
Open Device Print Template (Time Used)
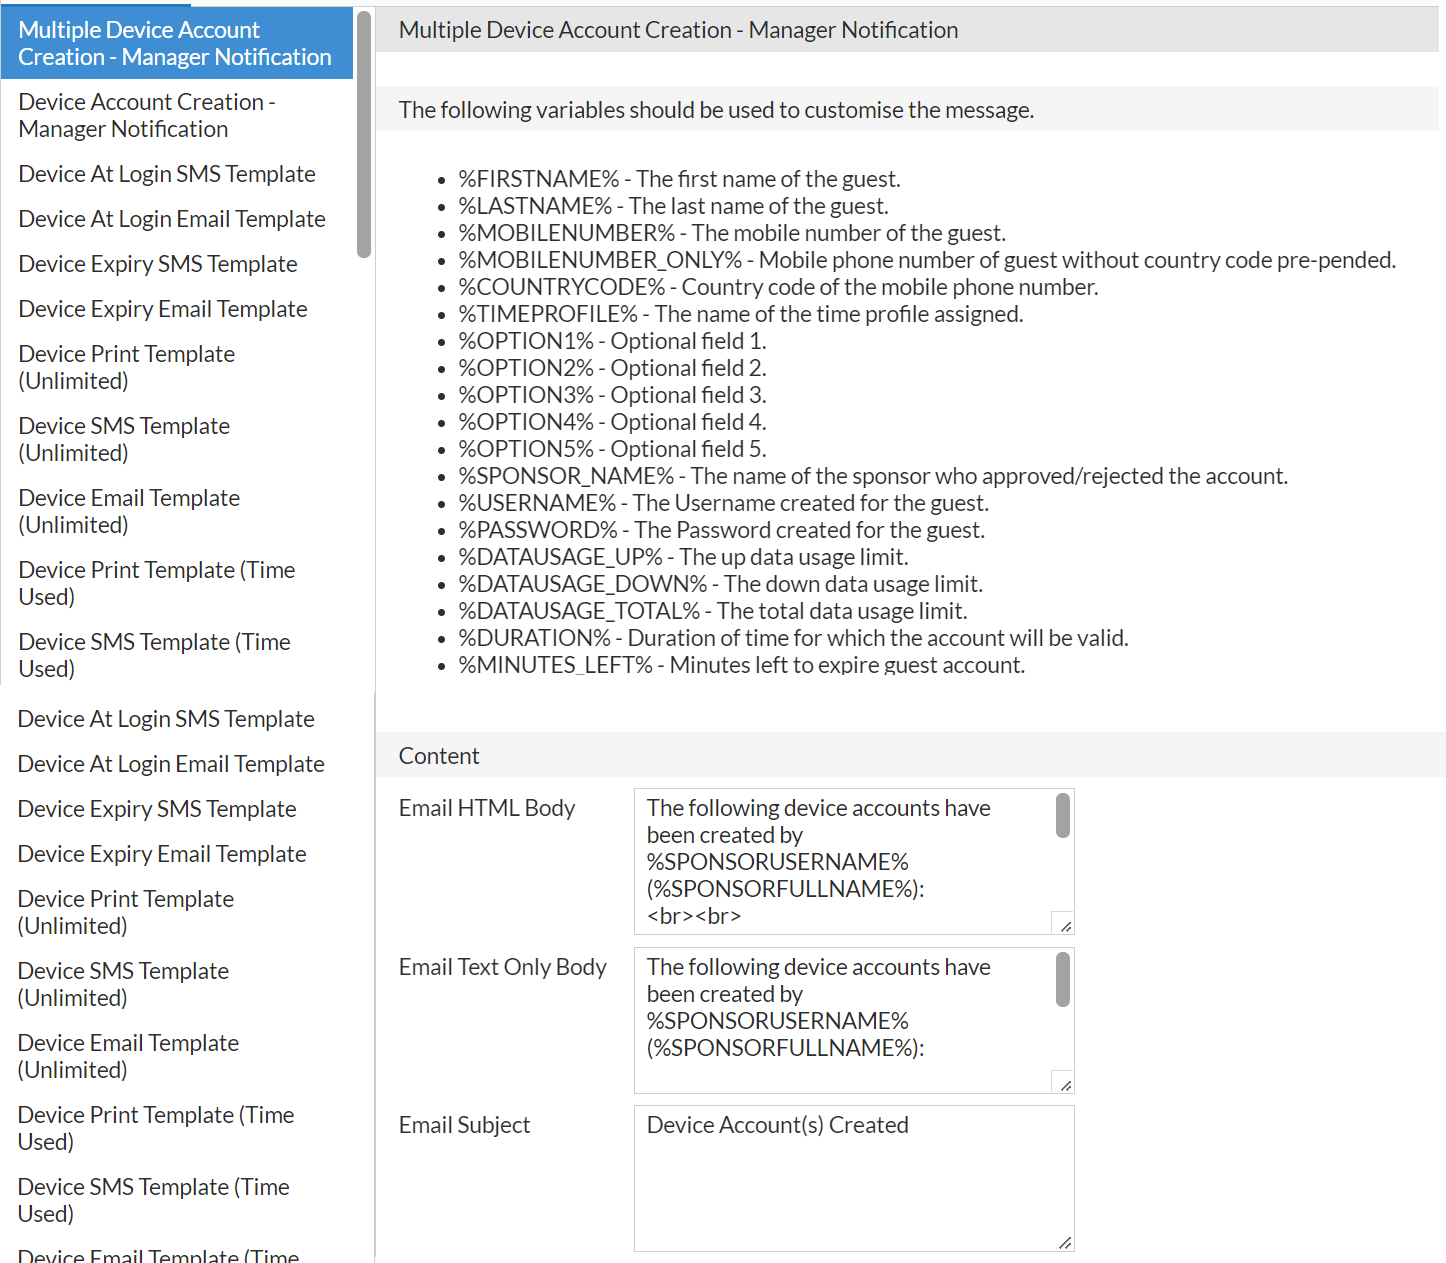[156, 582]
